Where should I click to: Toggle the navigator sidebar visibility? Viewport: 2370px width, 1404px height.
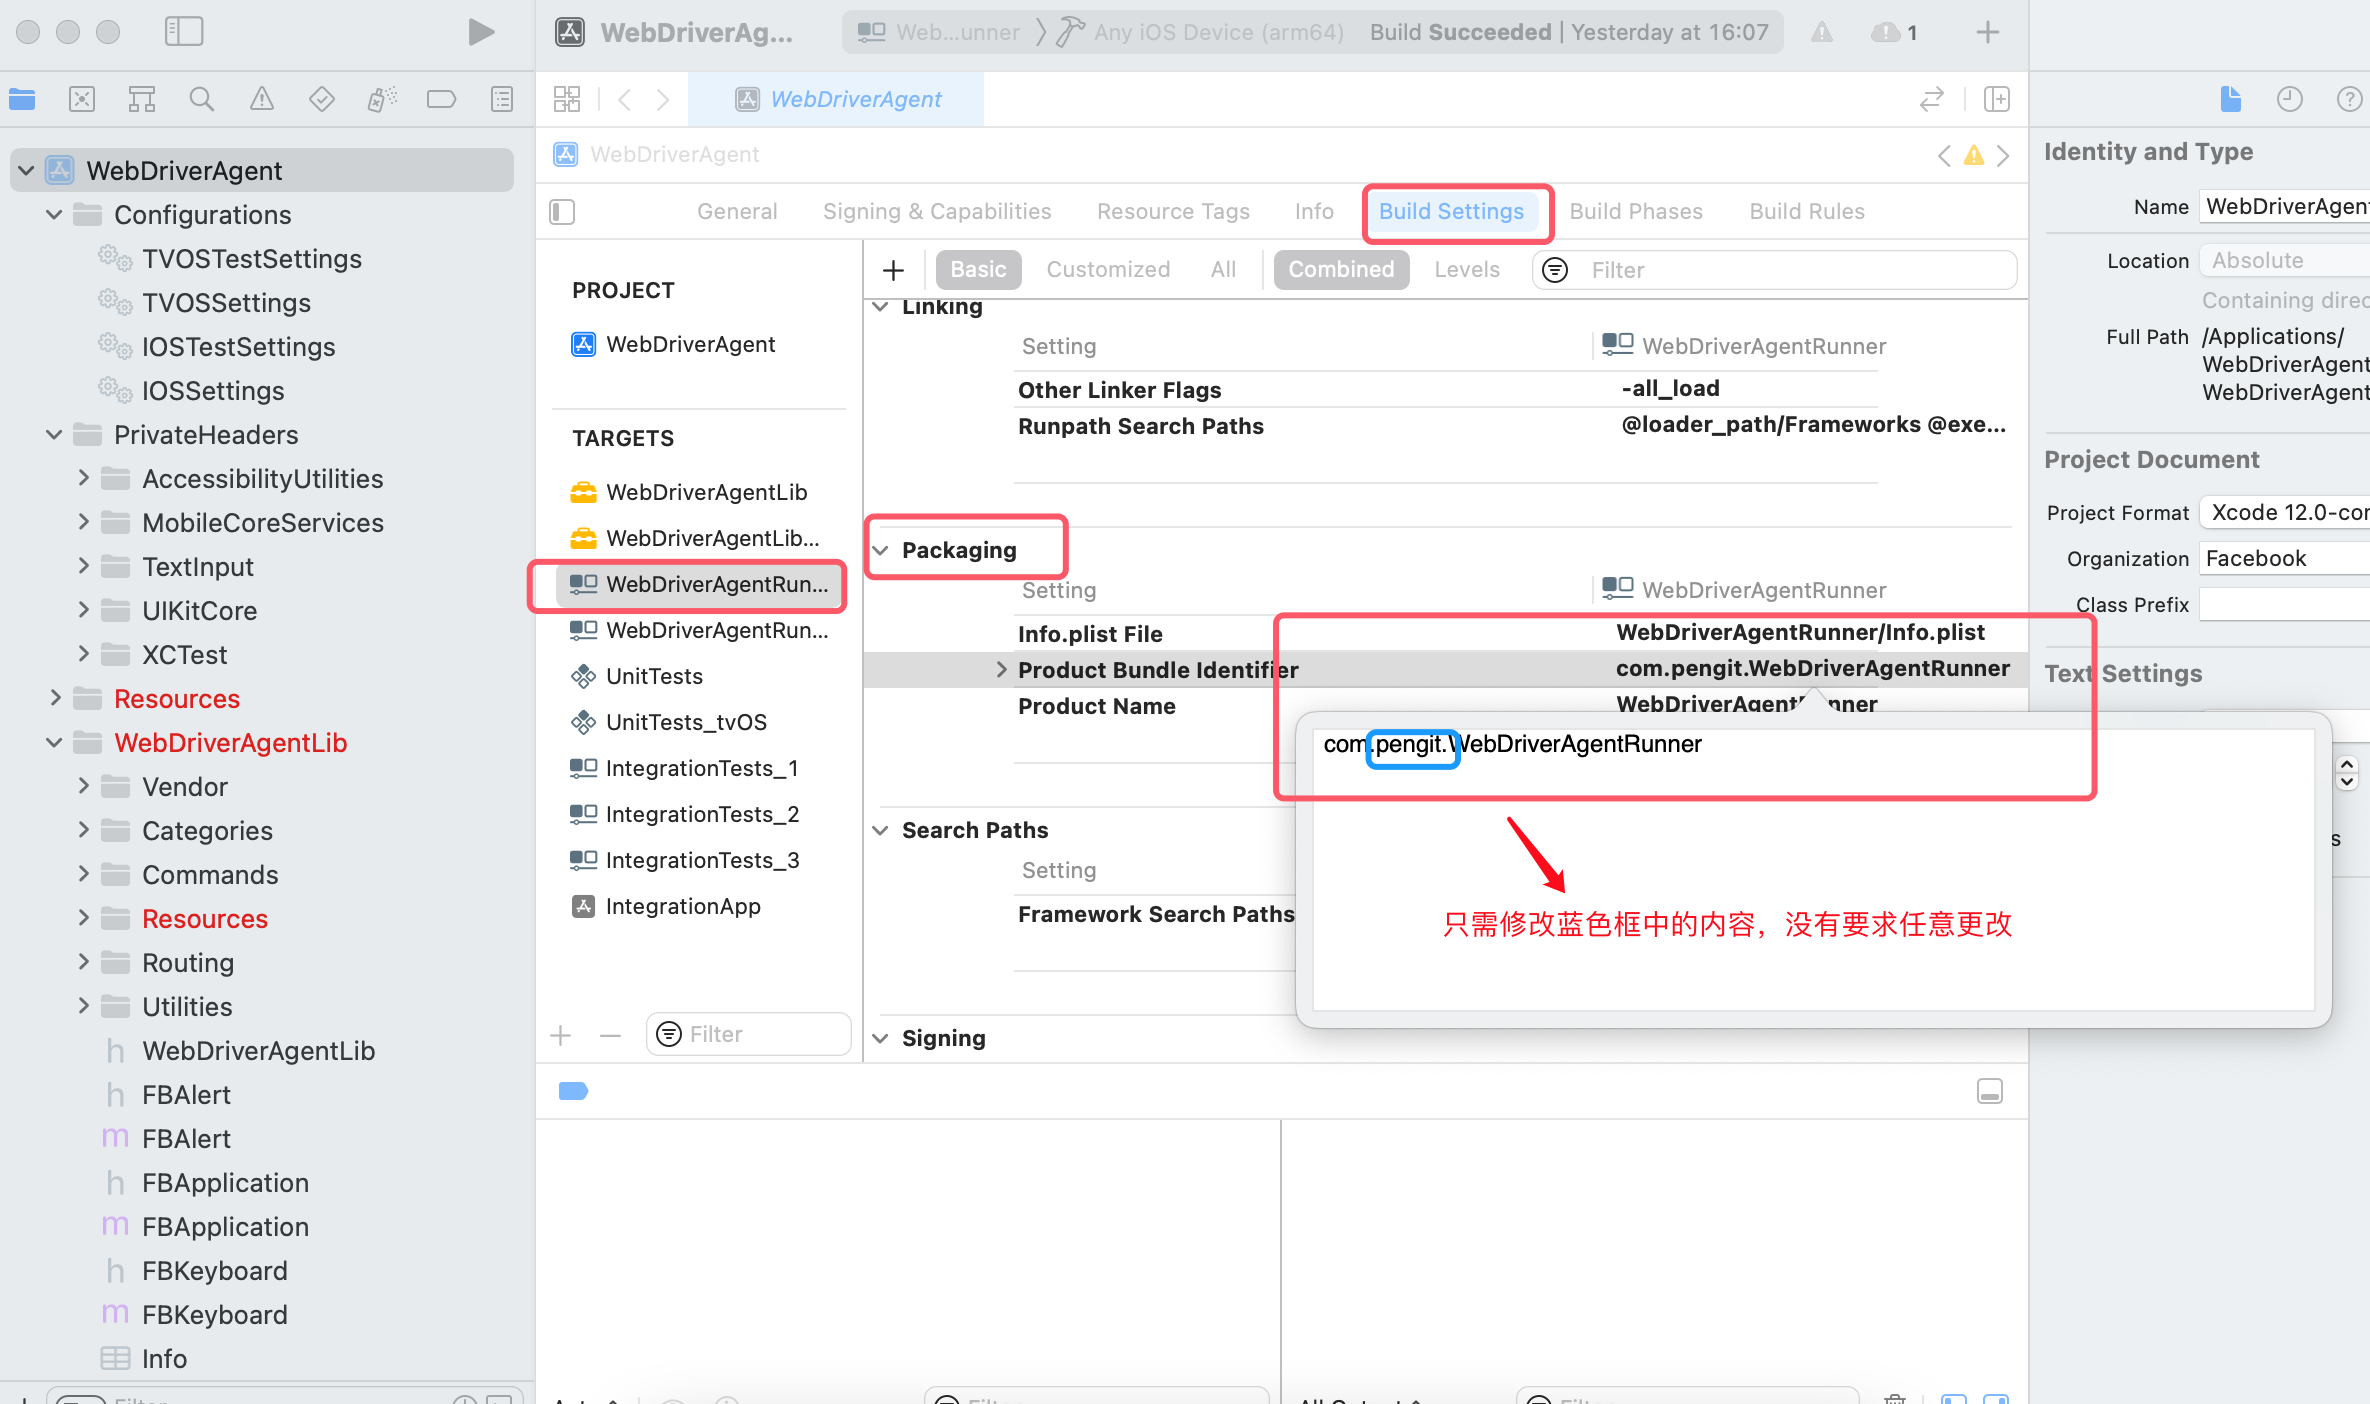[x=184, y=32]
